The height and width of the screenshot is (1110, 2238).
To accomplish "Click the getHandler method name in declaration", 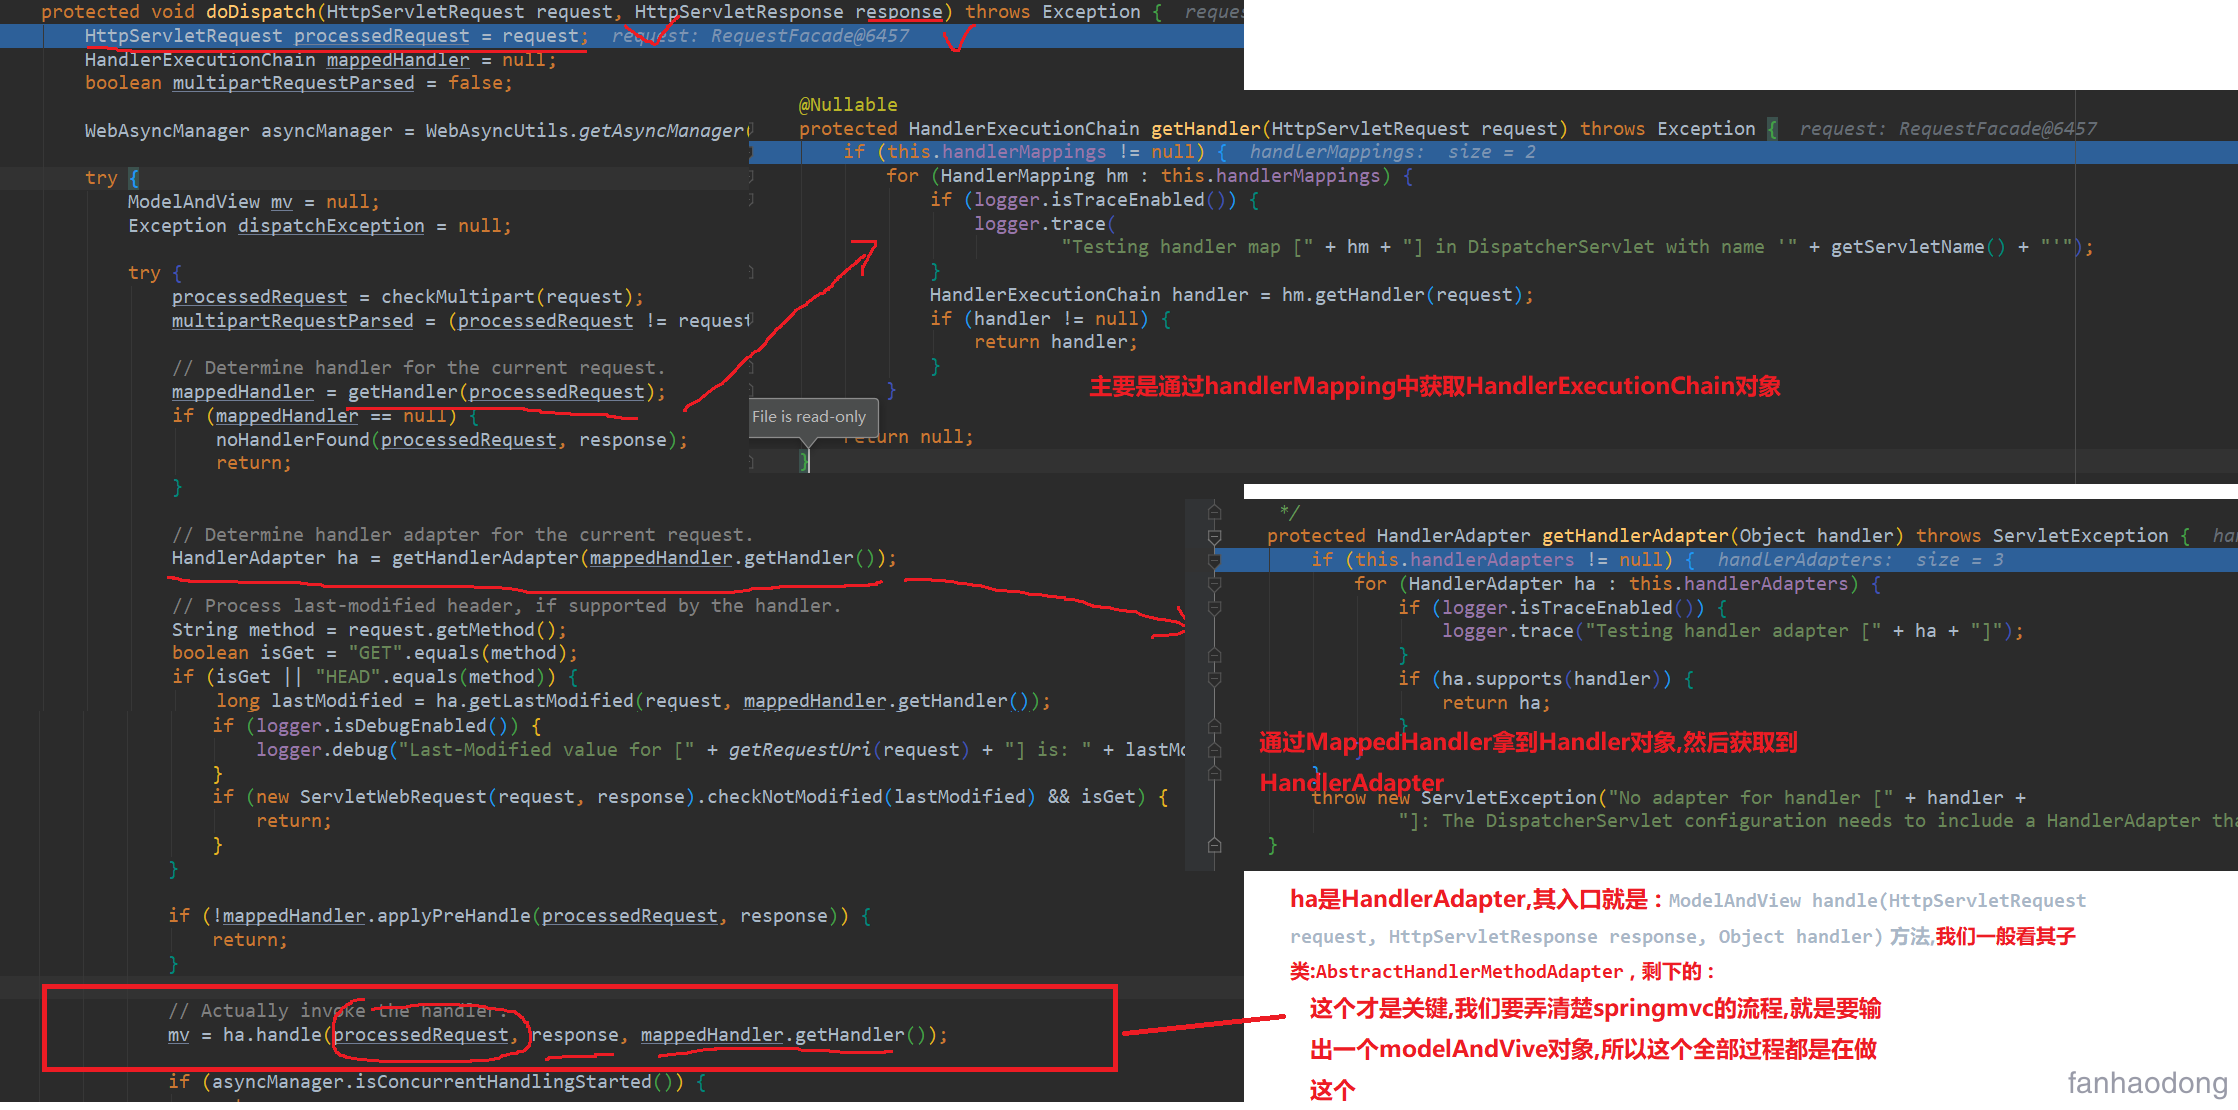I will click(1204, 129).
